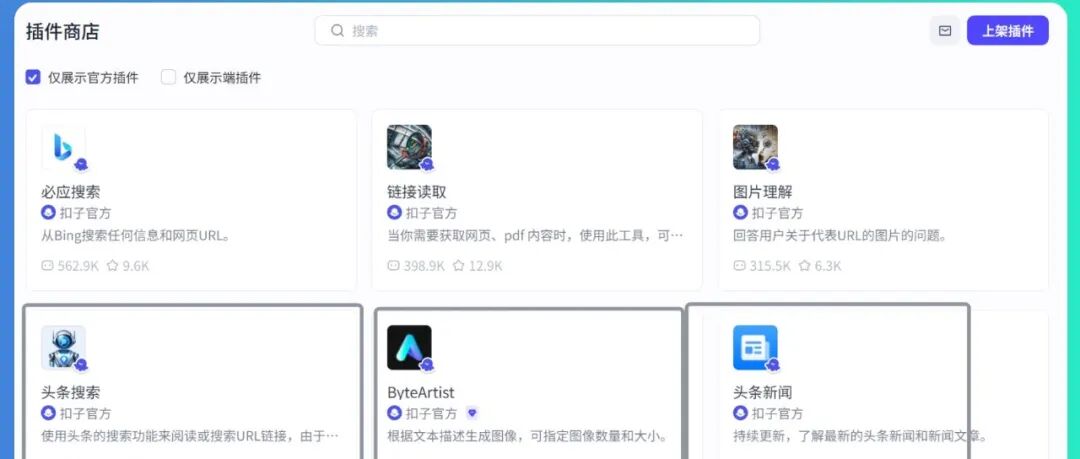Click the official badge on 链接读取 thumbnail
The image size is (1080, 459).
point(427,164)
